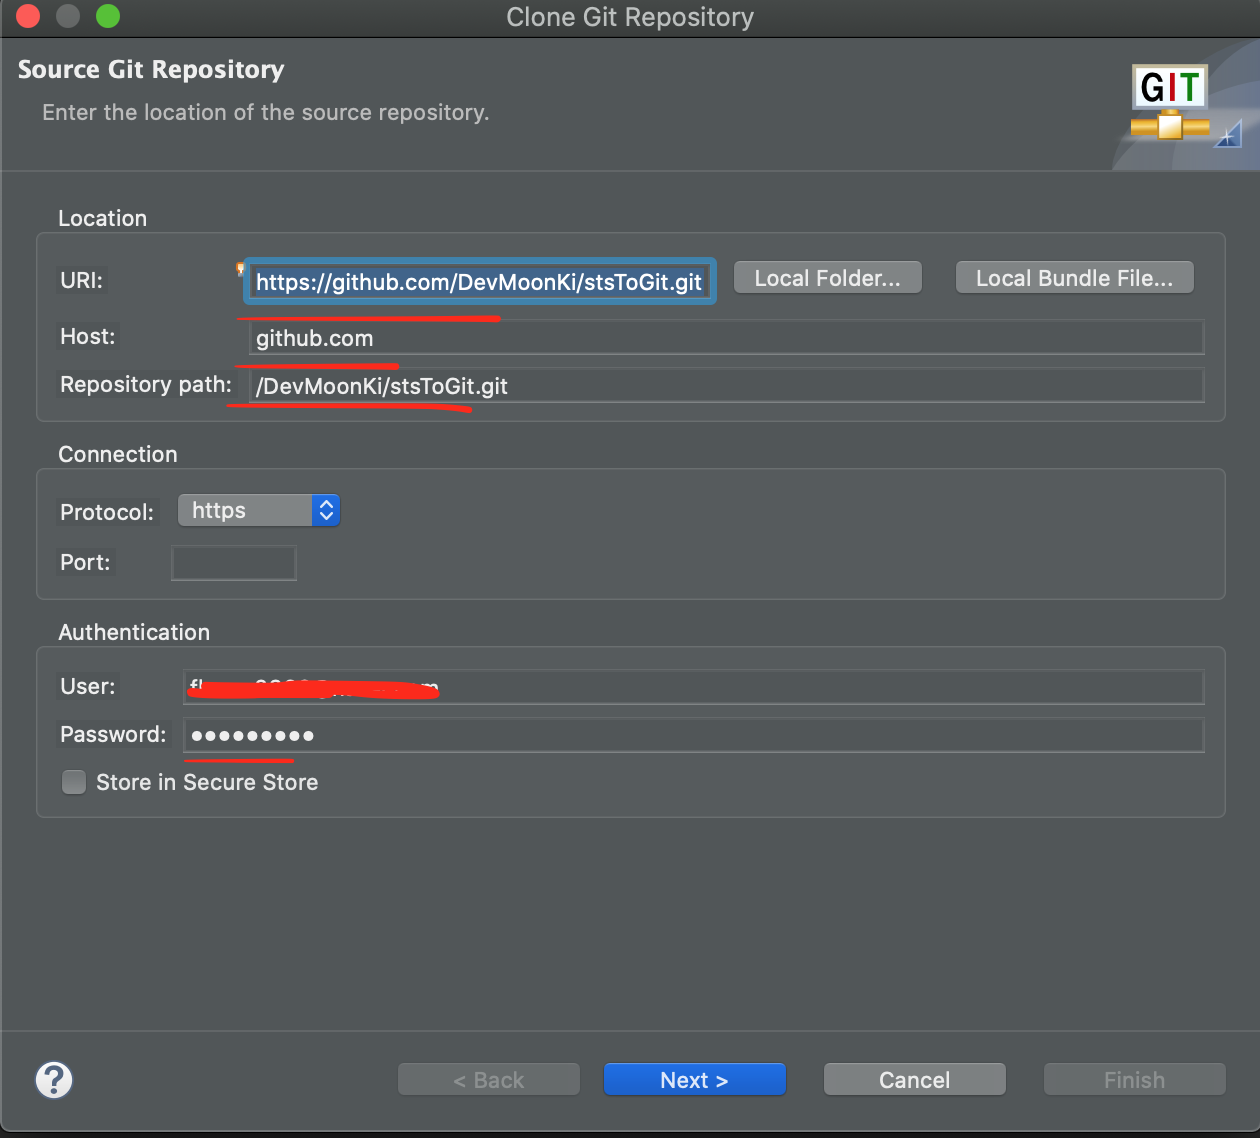Viewport: 1260px width, 1138px height.
Task: Focus the URI input field
Action: point(480,282)
